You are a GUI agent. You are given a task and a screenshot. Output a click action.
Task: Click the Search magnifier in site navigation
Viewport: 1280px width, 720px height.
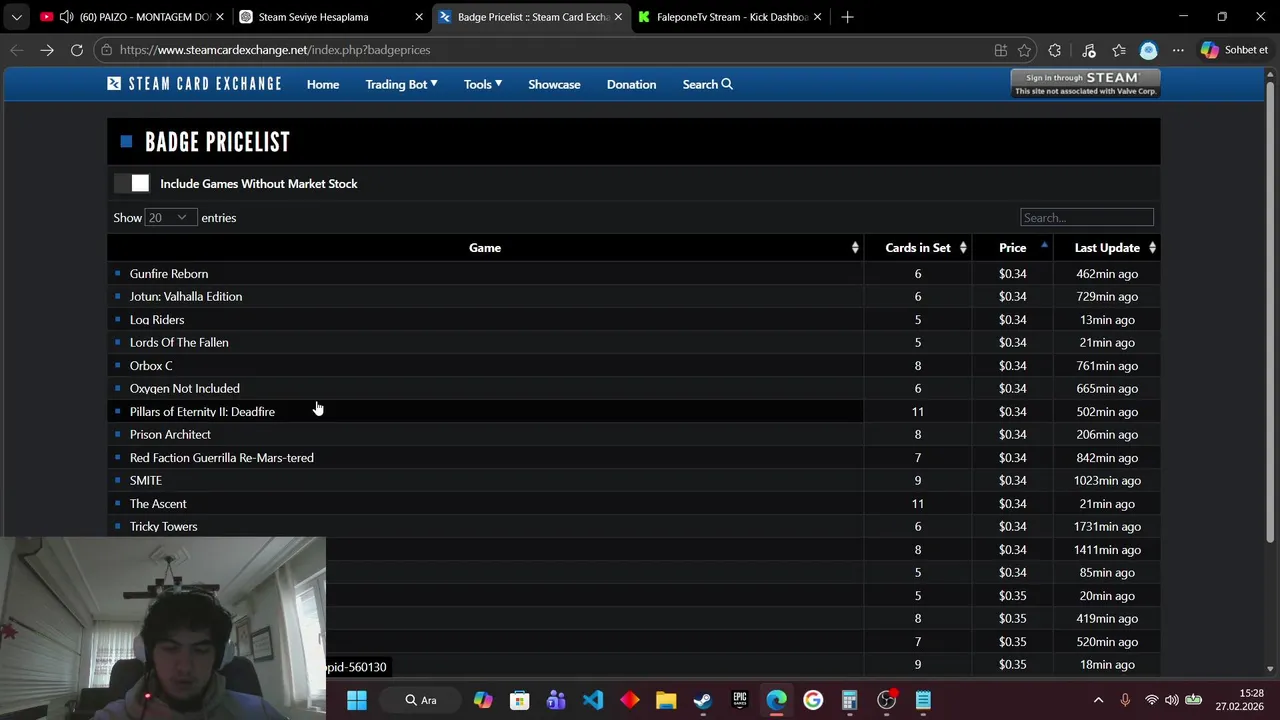pos(708,84)
